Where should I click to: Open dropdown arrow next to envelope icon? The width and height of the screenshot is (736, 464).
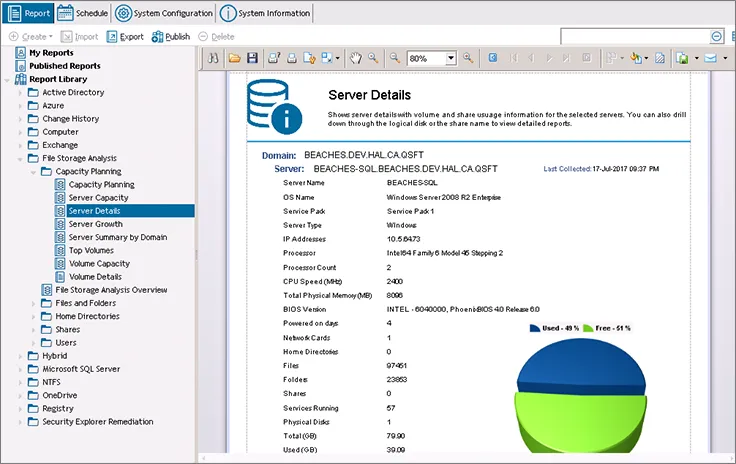click(x=725, y=58)
